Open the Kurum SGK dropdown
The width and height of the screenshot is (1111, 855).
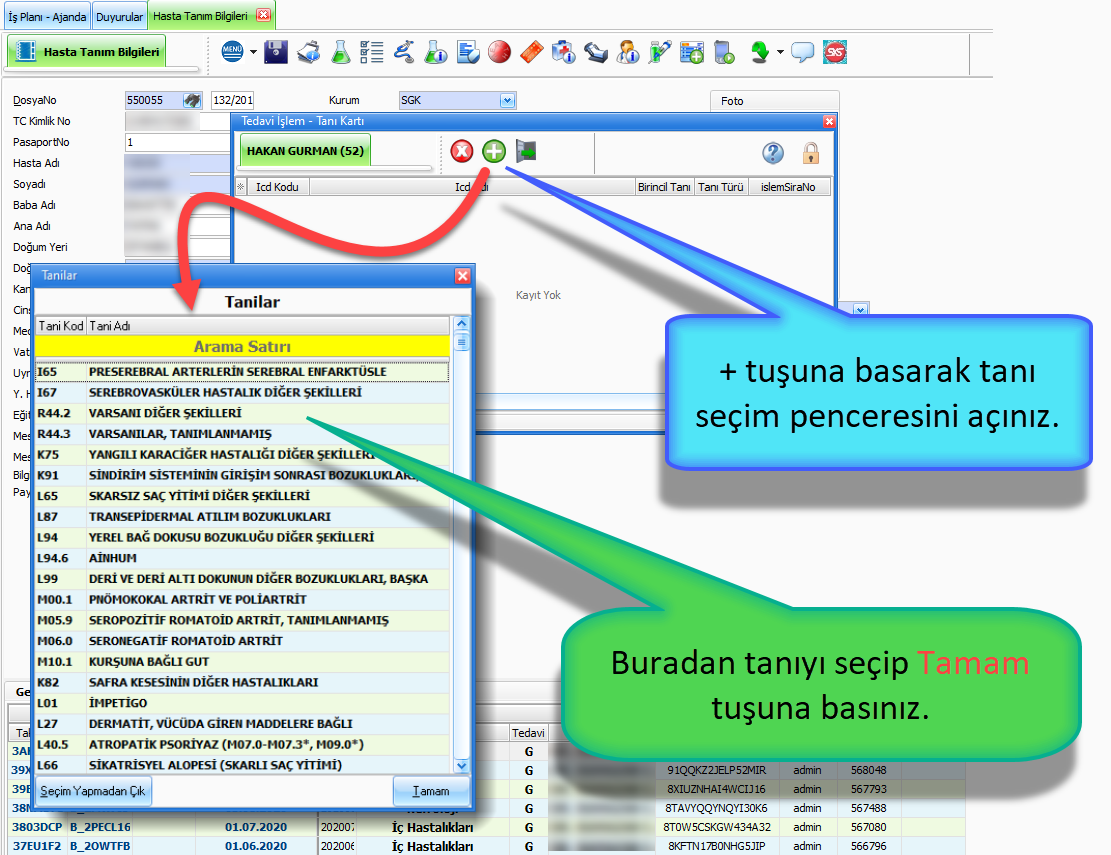[x=507, y=101]
